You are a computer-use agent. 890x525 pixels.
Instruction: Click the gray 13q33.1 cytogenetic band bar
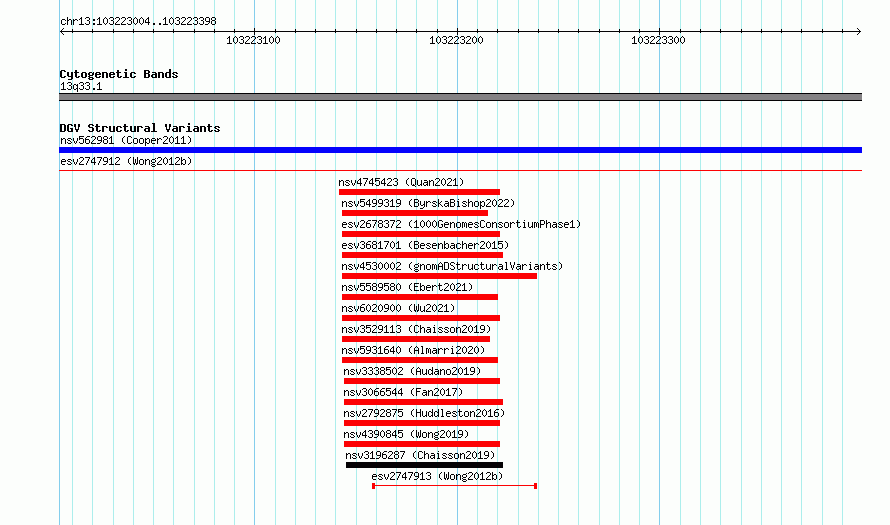coord(460,97)
